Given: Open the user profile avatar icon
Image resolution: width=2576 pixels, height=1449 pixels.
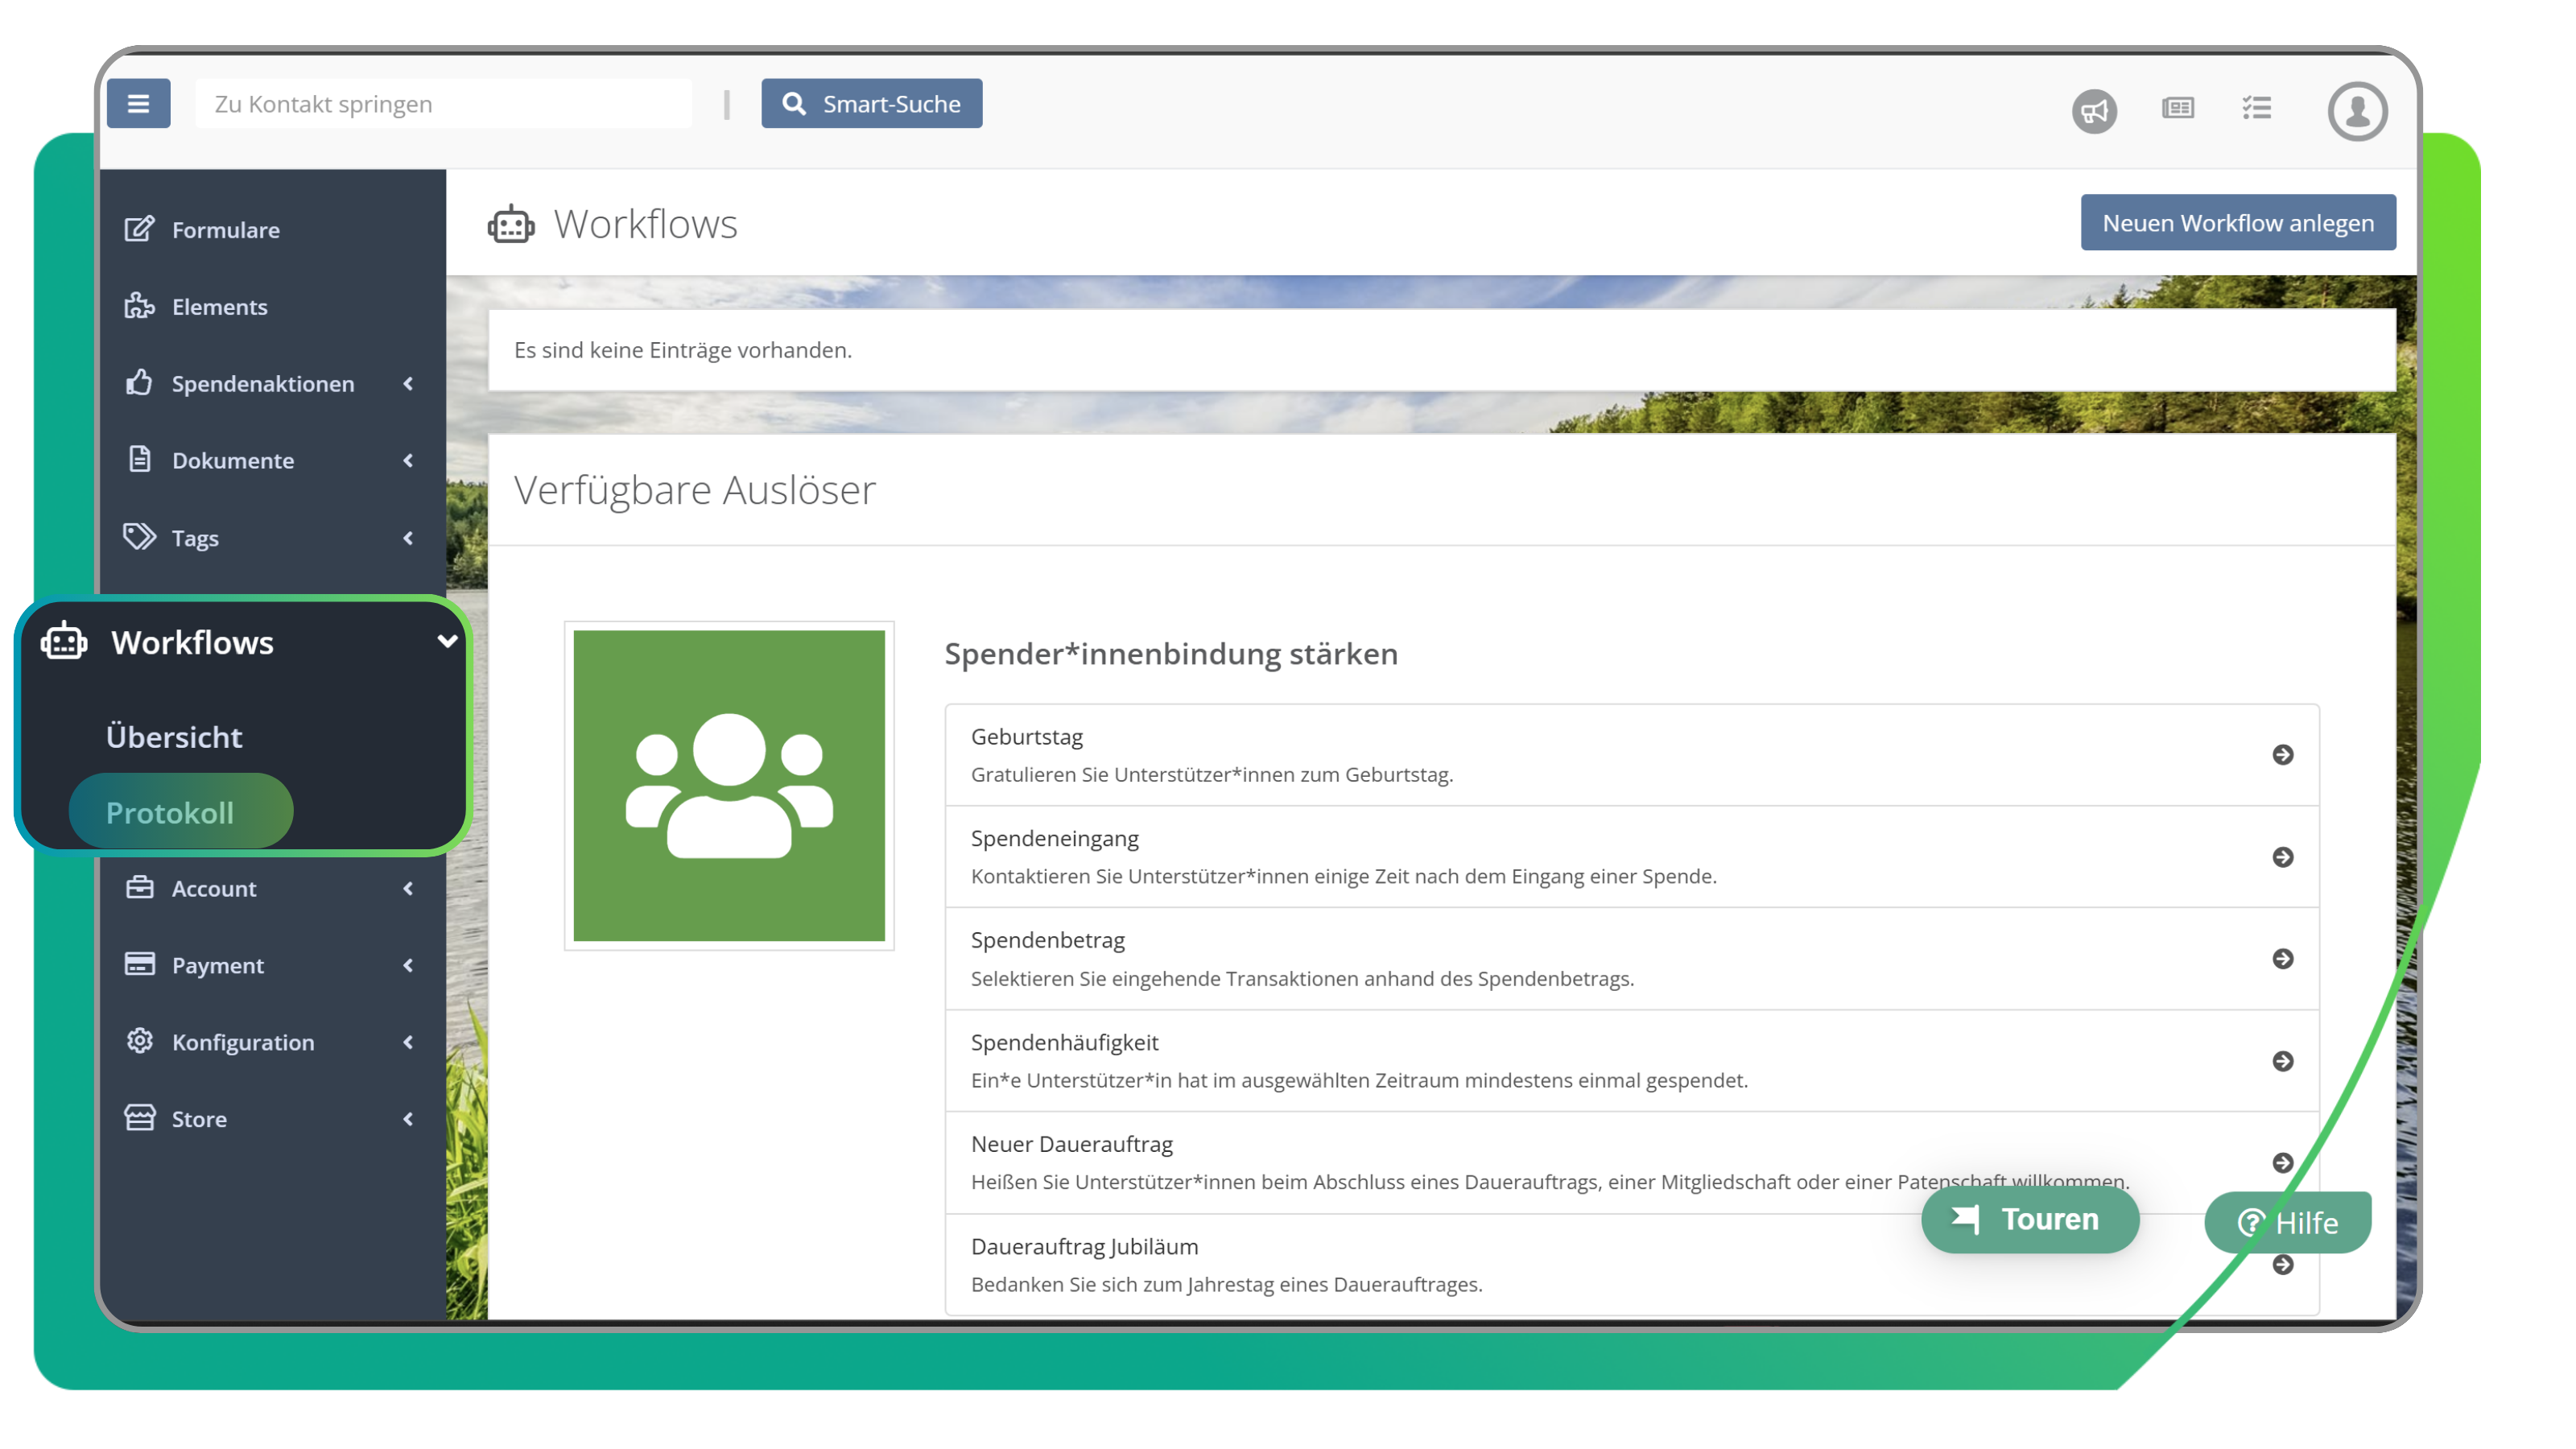Looking at the screenshot, I should [x=2357, y=110].
